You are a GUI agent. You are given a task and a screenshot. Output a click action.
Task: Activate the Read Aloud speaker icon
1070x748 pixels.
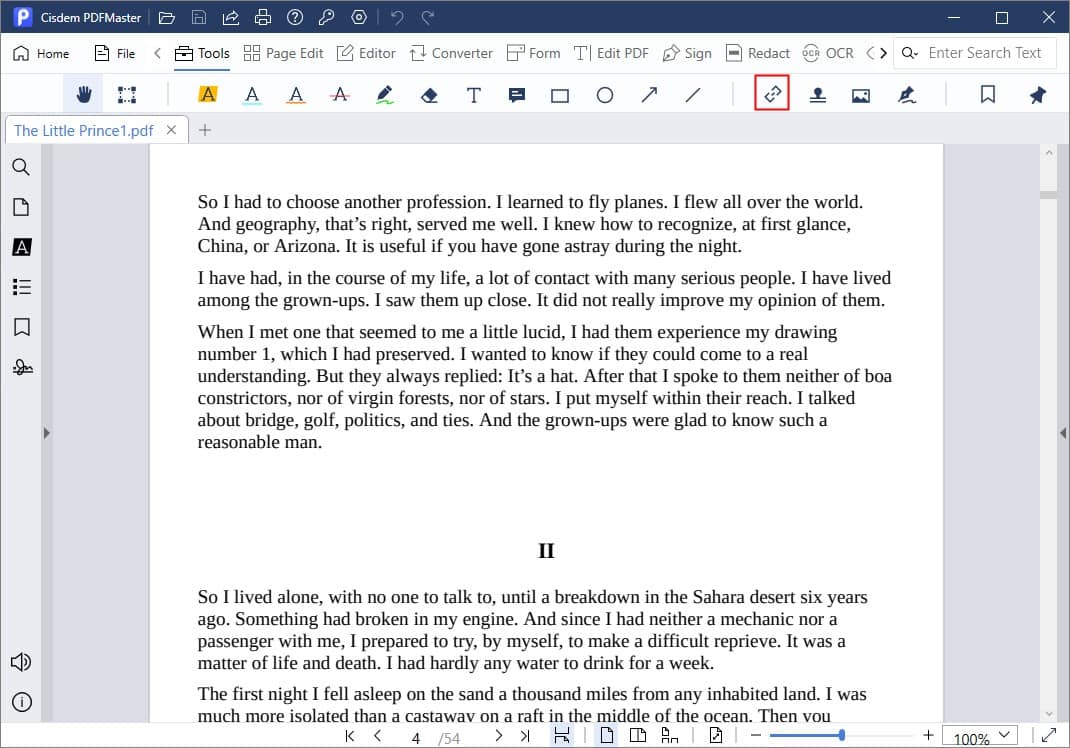click(21, 662)
